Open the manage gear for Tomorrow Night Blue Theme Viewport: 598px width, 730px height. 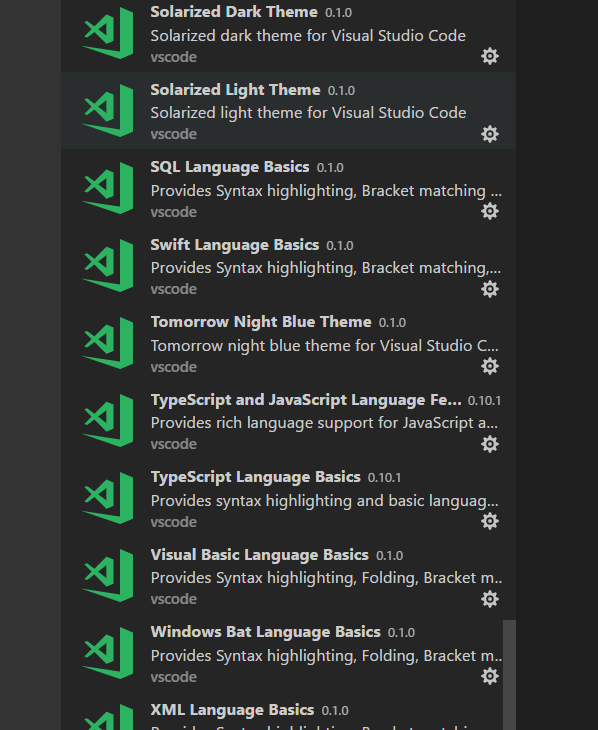489,366
